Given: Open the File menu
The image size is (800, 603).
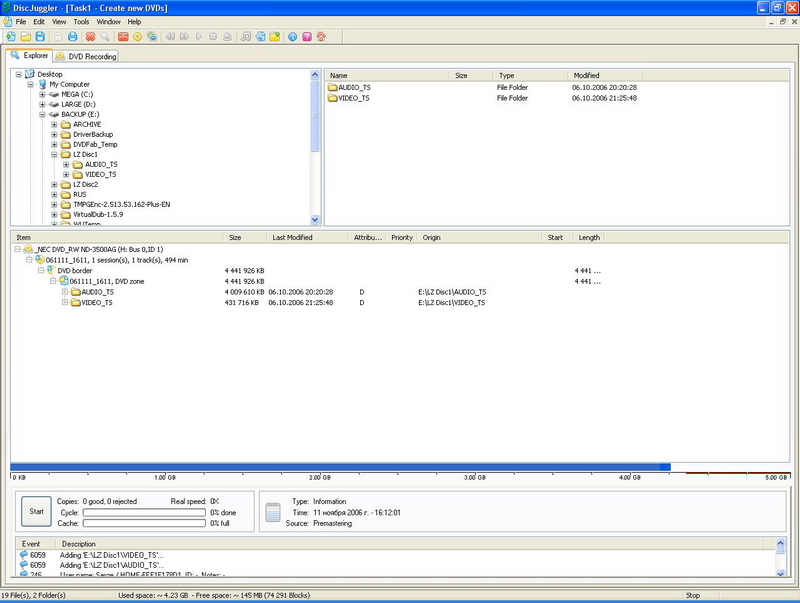Looking at the screenshot, I should pos(21,22).
